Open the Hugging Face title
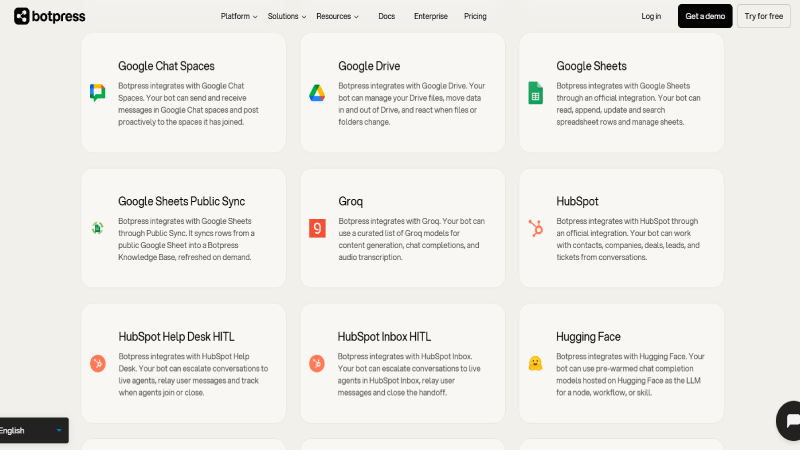Screen dimensions: 800x450 [x=588, y=337]
